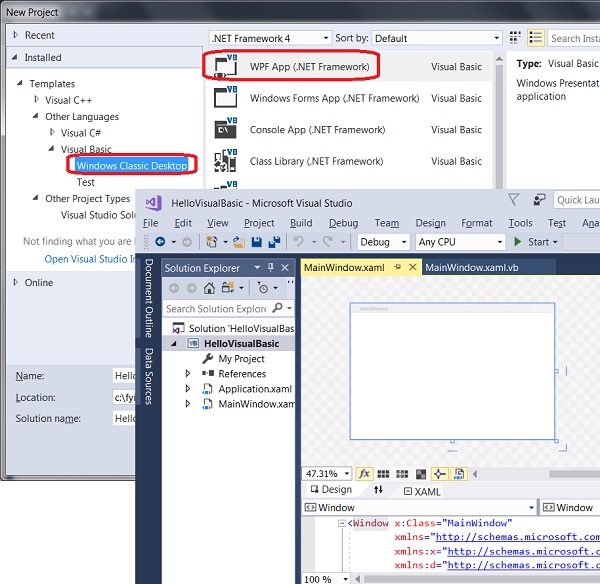Expand the Visual C# templates node
Image resolution: width=600 pixels, height=584 pixels.
point(52,132)
